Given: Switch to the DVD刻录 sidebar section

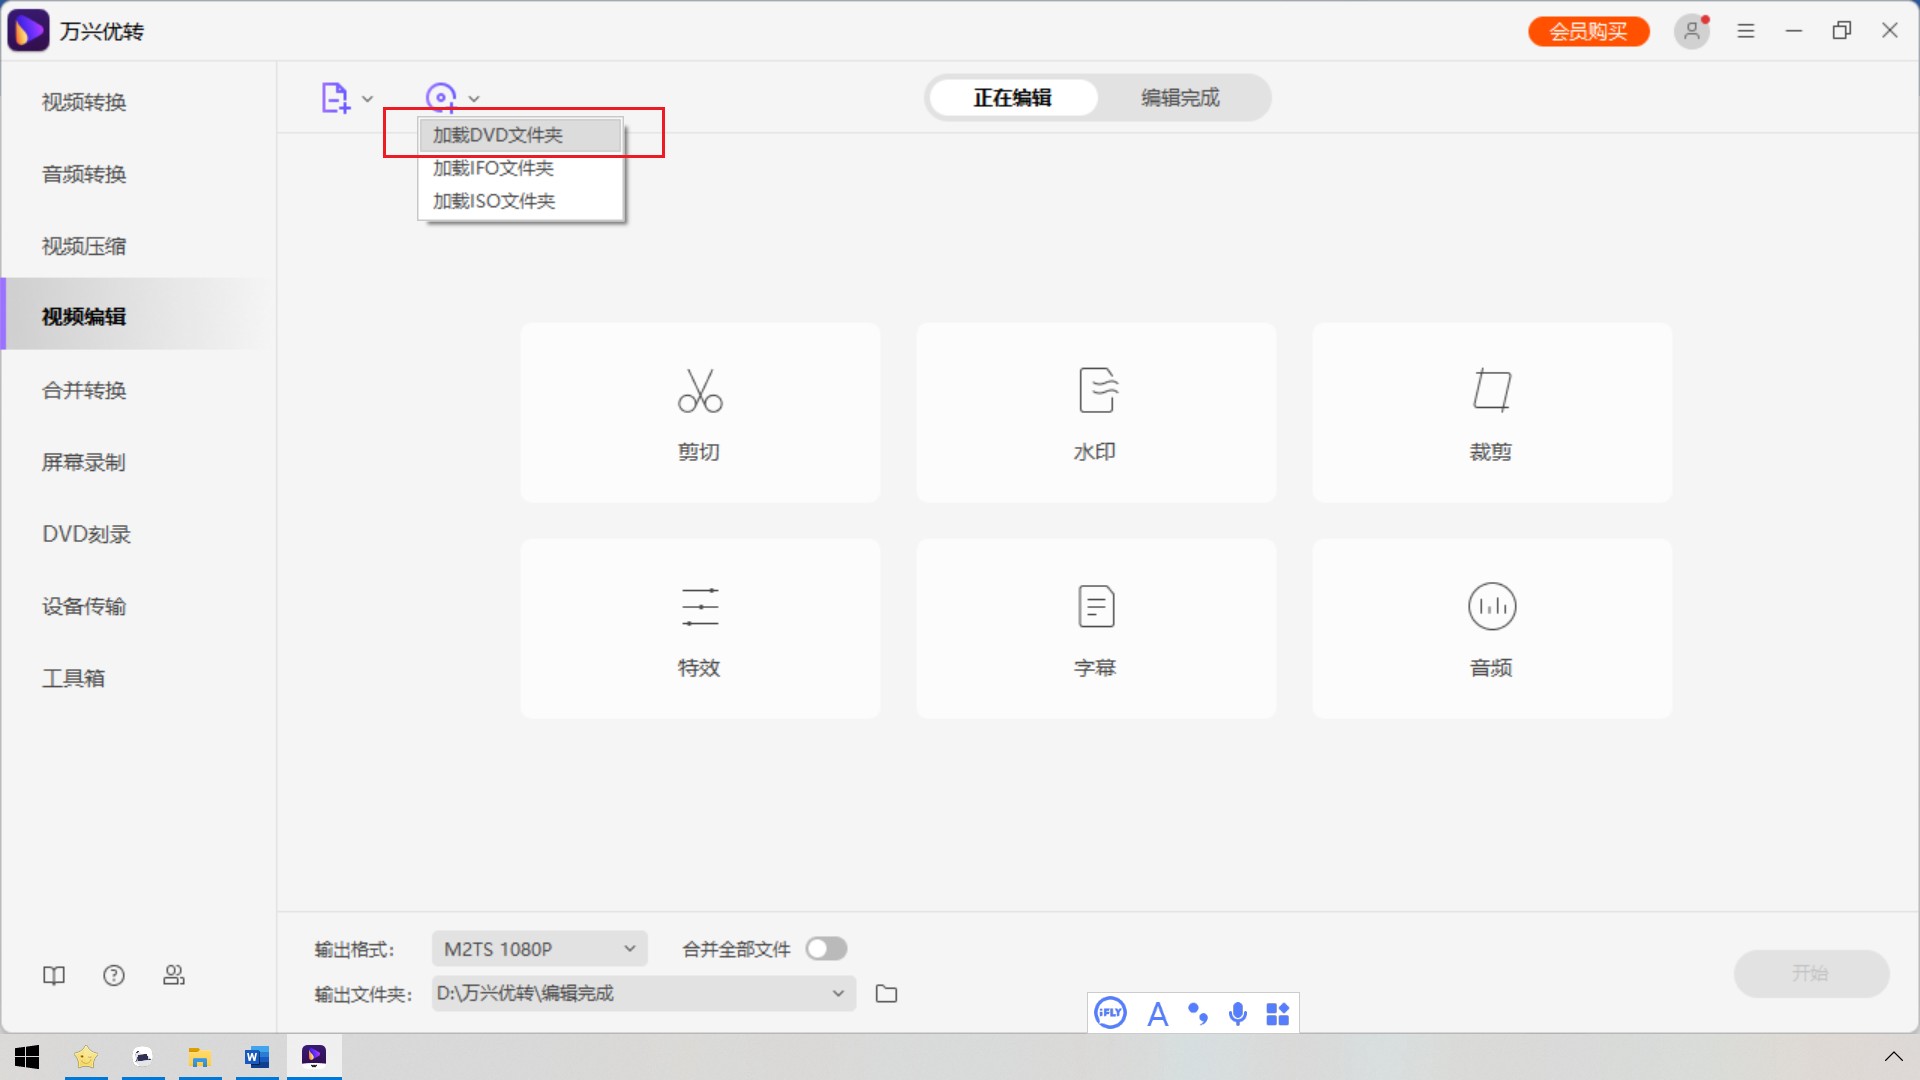Looking at the screenshot, I should (x=85, y=534).
